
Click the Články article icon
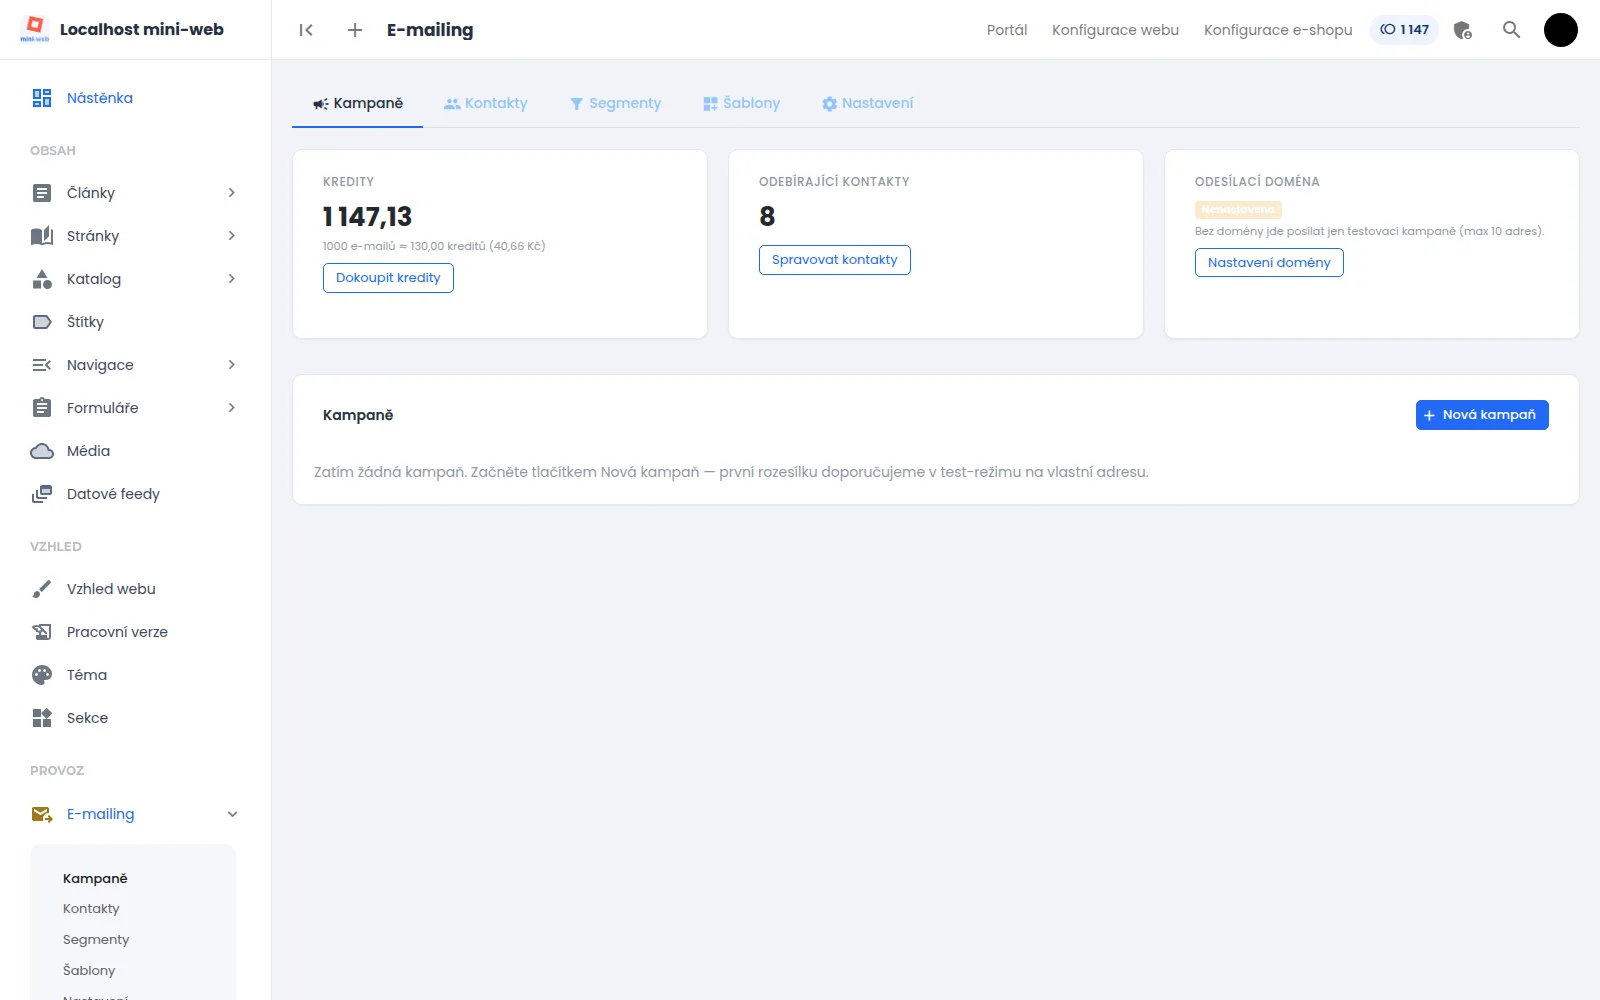(42, 193)
